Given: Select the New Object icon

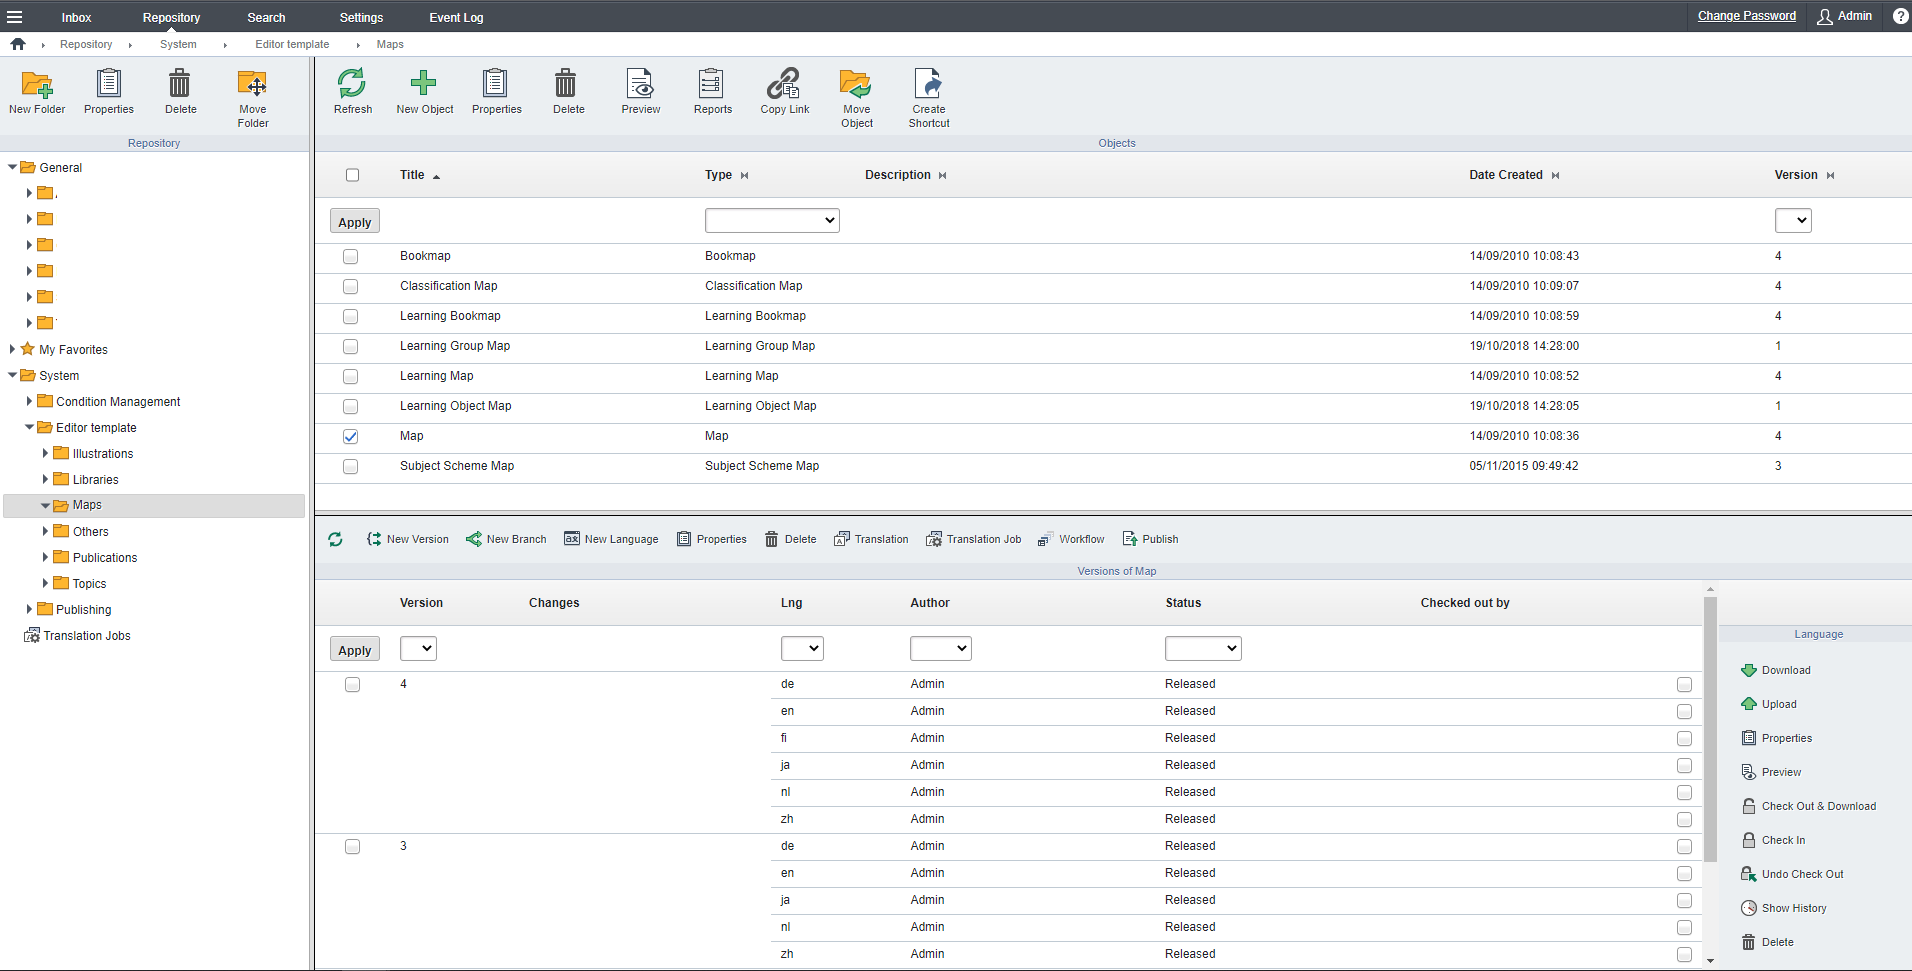Looking at the screenshot, I should pos(424,91).
